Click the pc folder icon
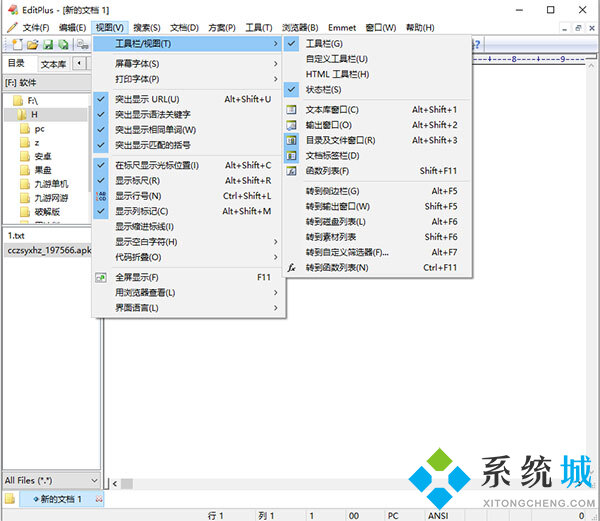Image resolution: width=600 pixels, height=521 pixels. click(x=25, y=129)
